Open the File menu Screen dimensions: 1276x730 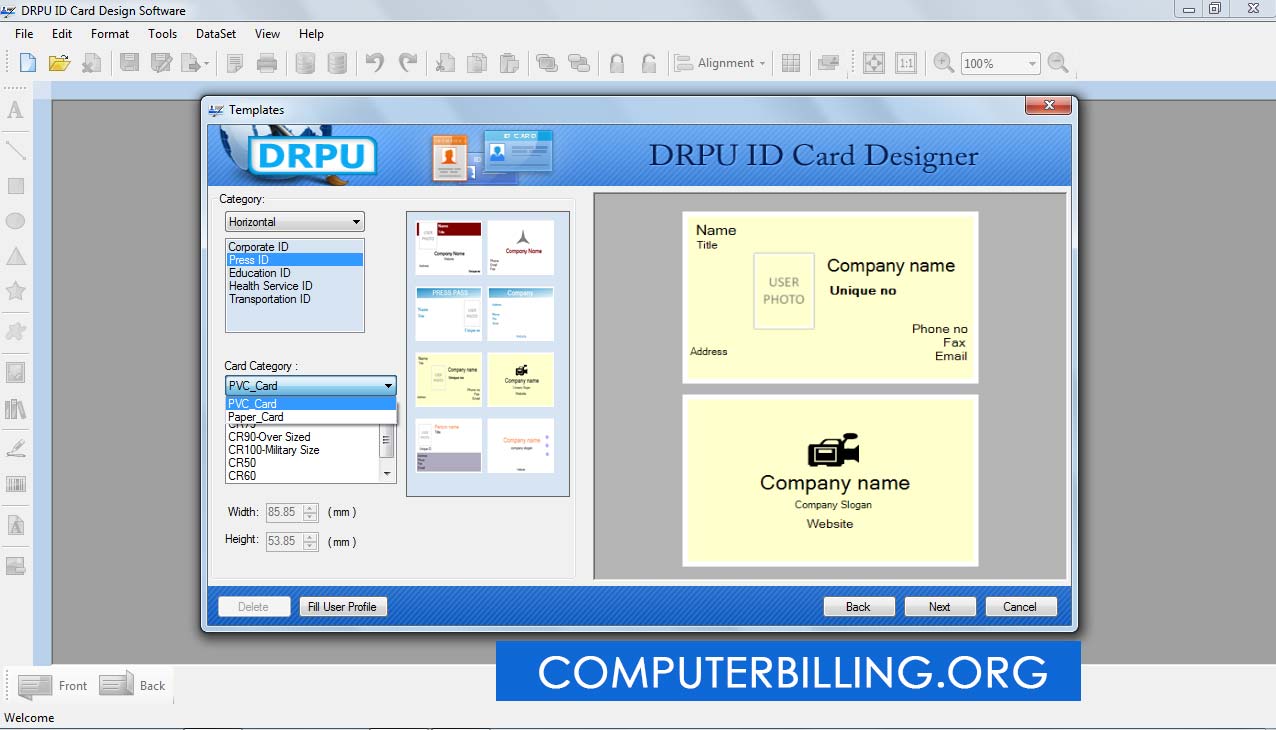pyautogui.click(x=24, y=33)
